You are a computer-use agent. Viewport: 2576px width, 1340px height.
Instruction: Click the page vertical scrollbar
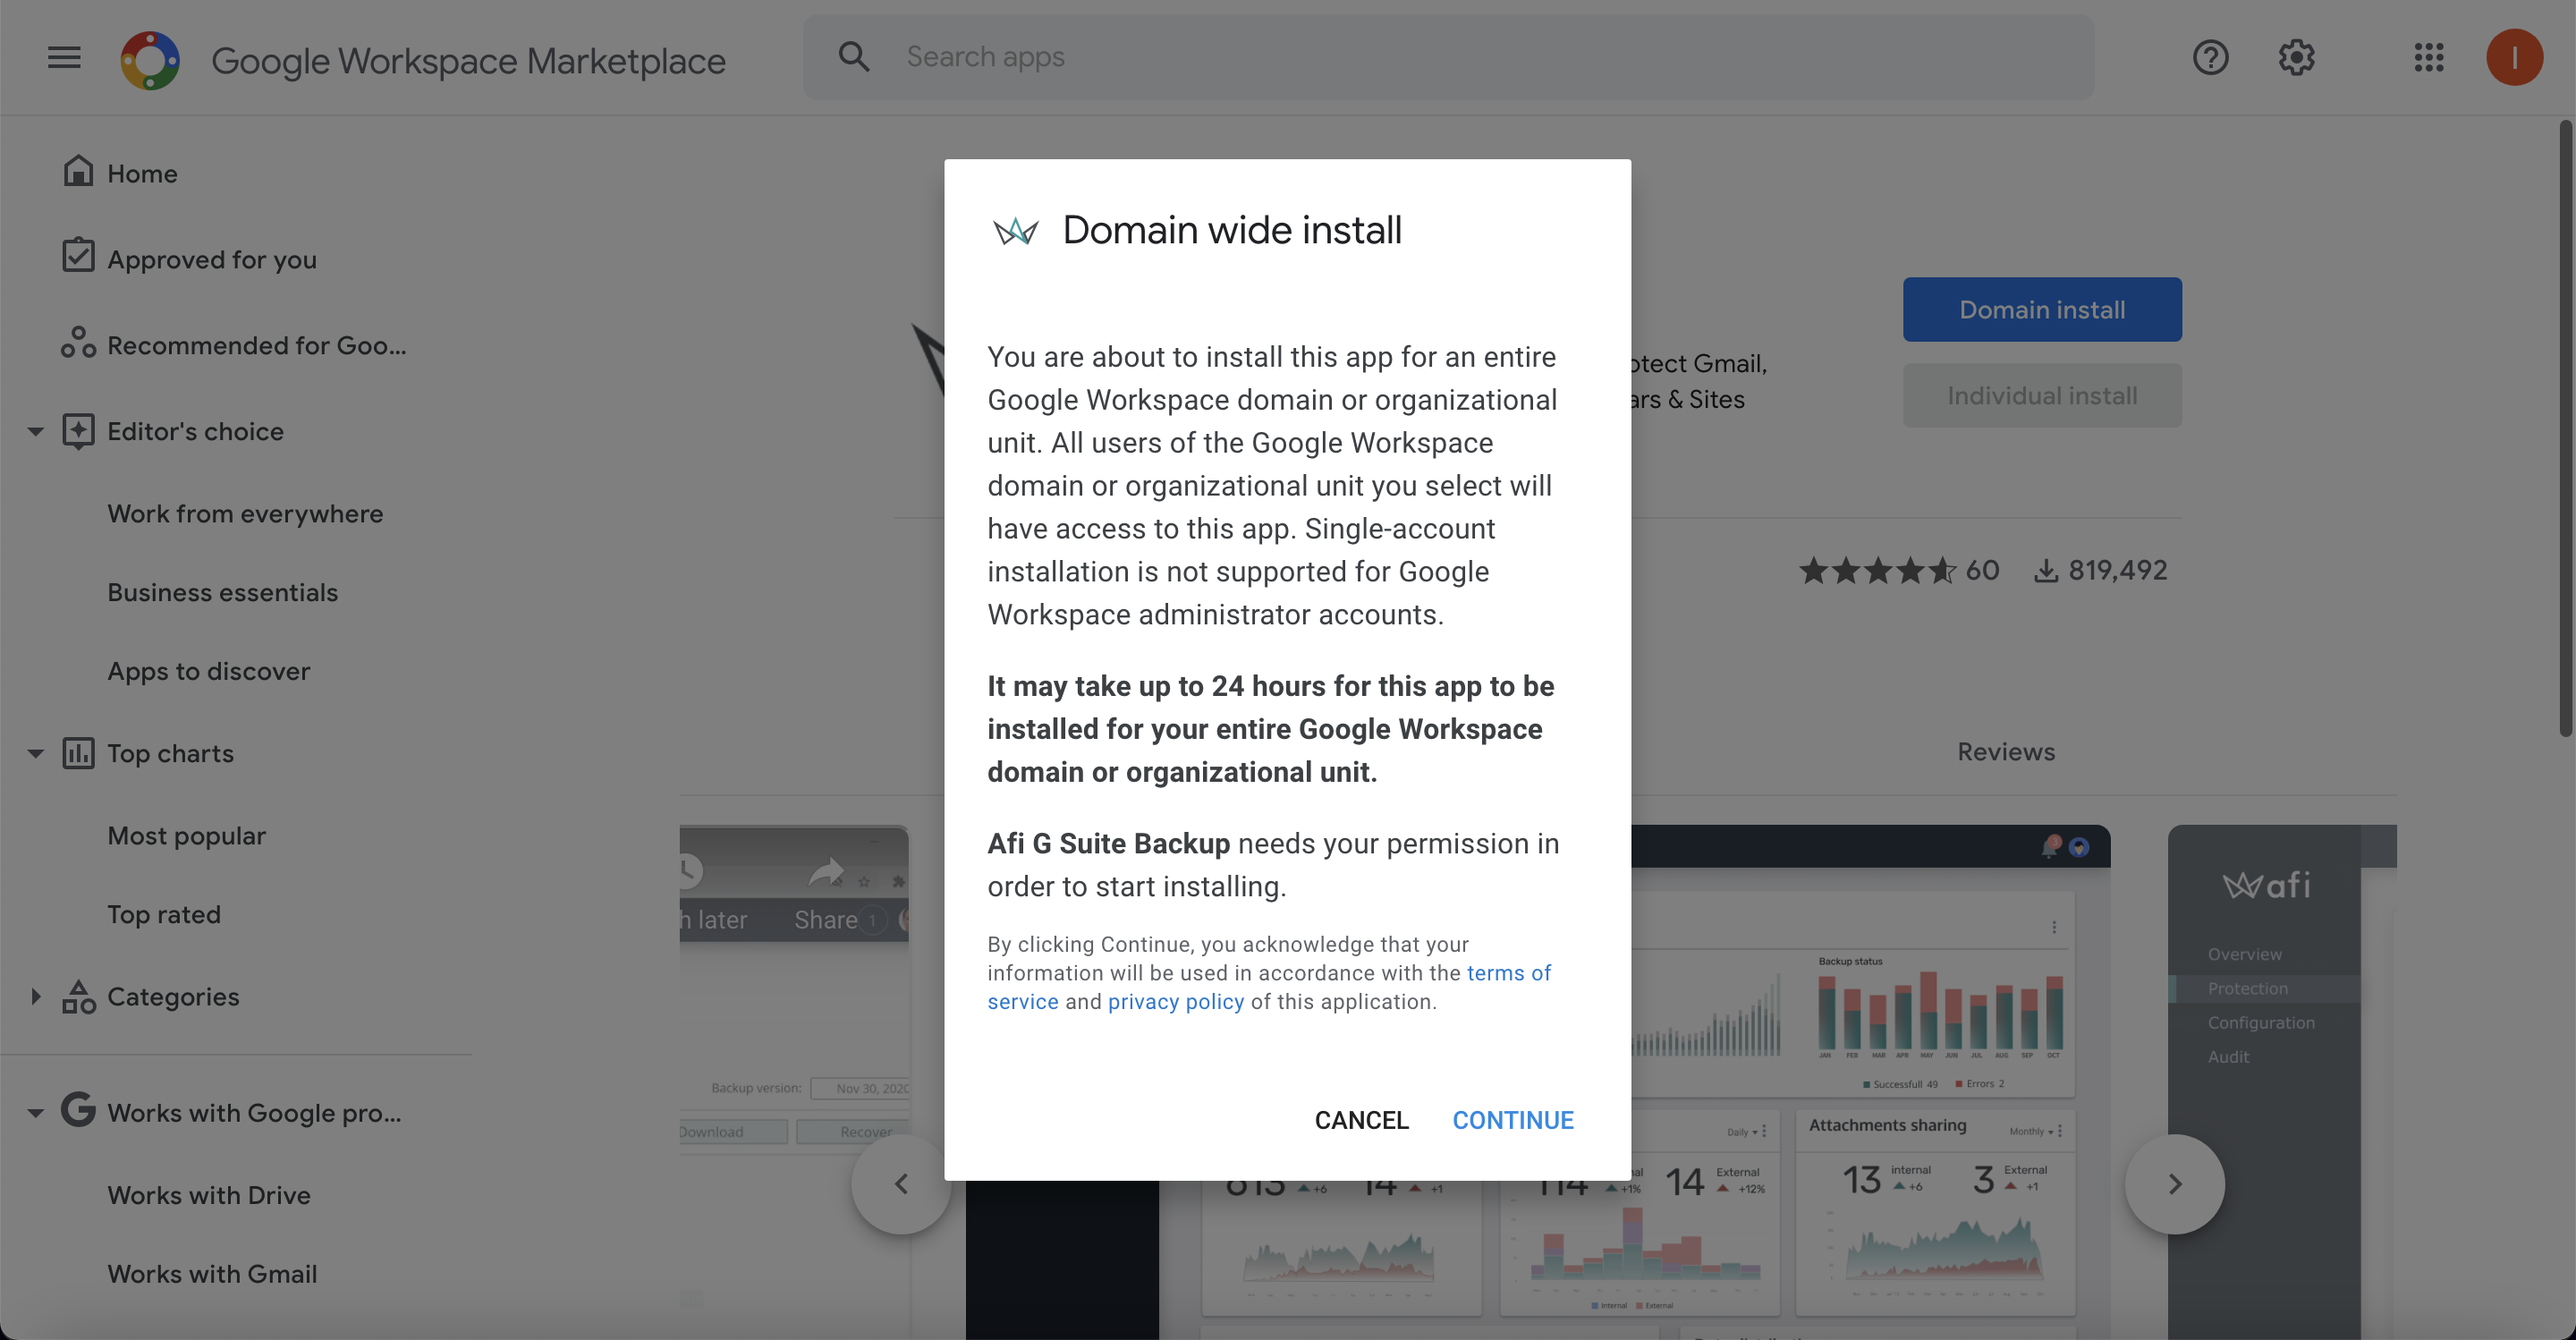(x=2565, y=428)
